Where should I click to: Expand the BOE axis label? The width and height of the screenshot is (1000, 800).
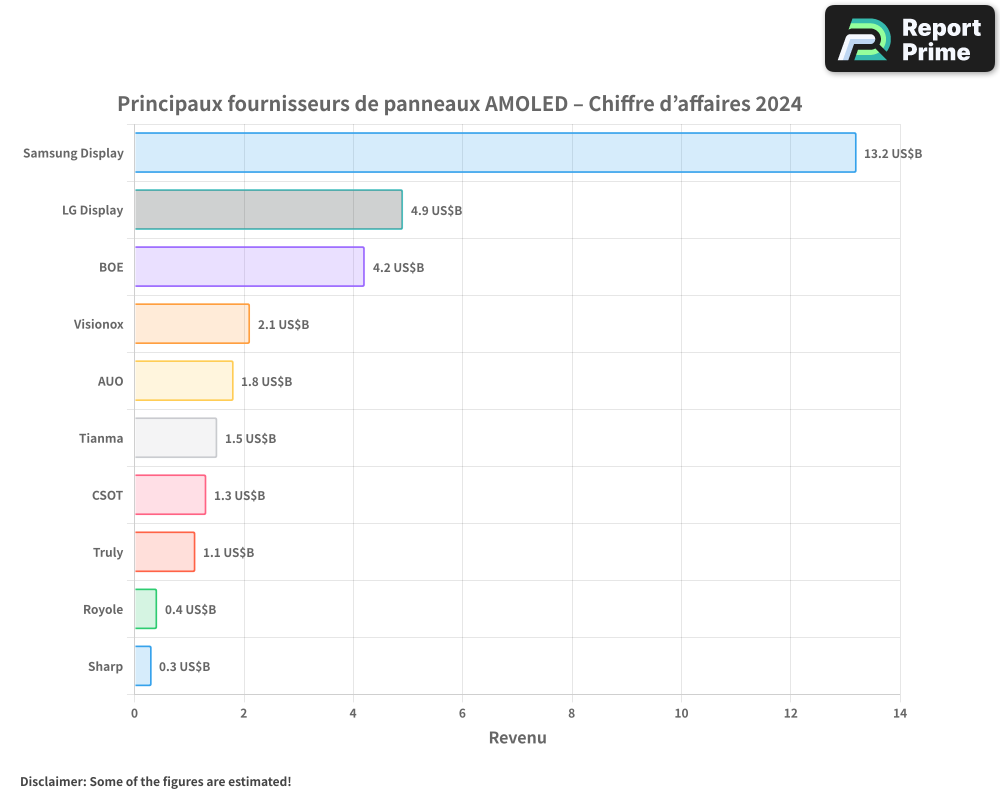[111, 267]
